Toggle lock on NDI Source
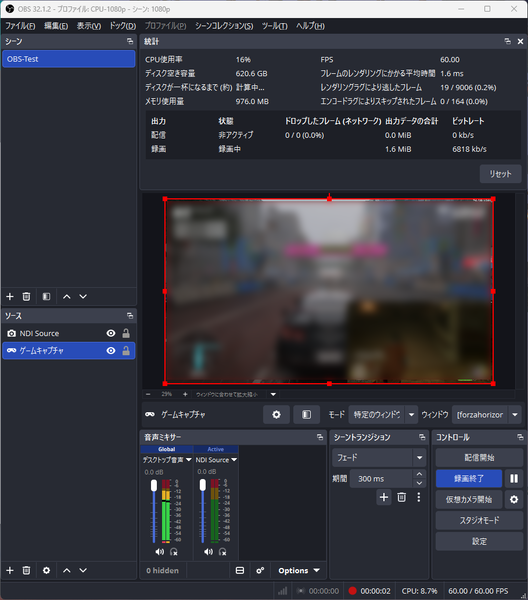Viewport: 528px width, 600px height. coord(126,333)
